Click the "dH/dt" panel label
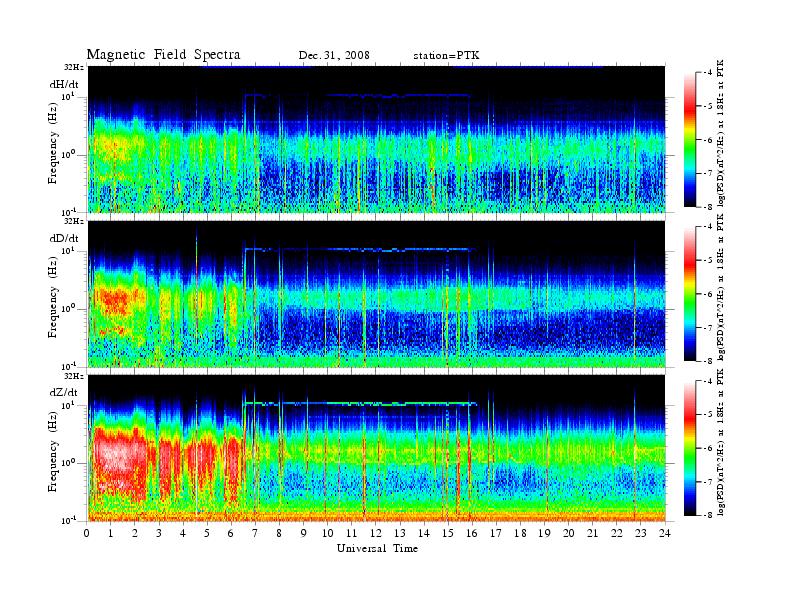Viewport: 792px width, 612px height. pyautogui.click(x=64, y=84)
